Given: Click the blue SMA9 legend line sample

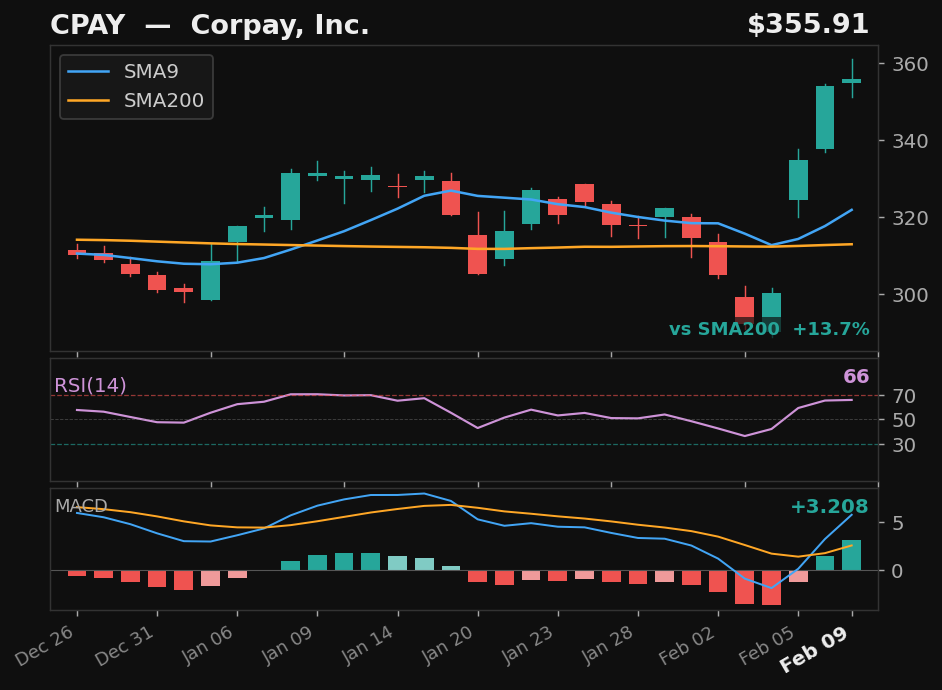Looking at the screenshot, I should (x=88, y=71).
